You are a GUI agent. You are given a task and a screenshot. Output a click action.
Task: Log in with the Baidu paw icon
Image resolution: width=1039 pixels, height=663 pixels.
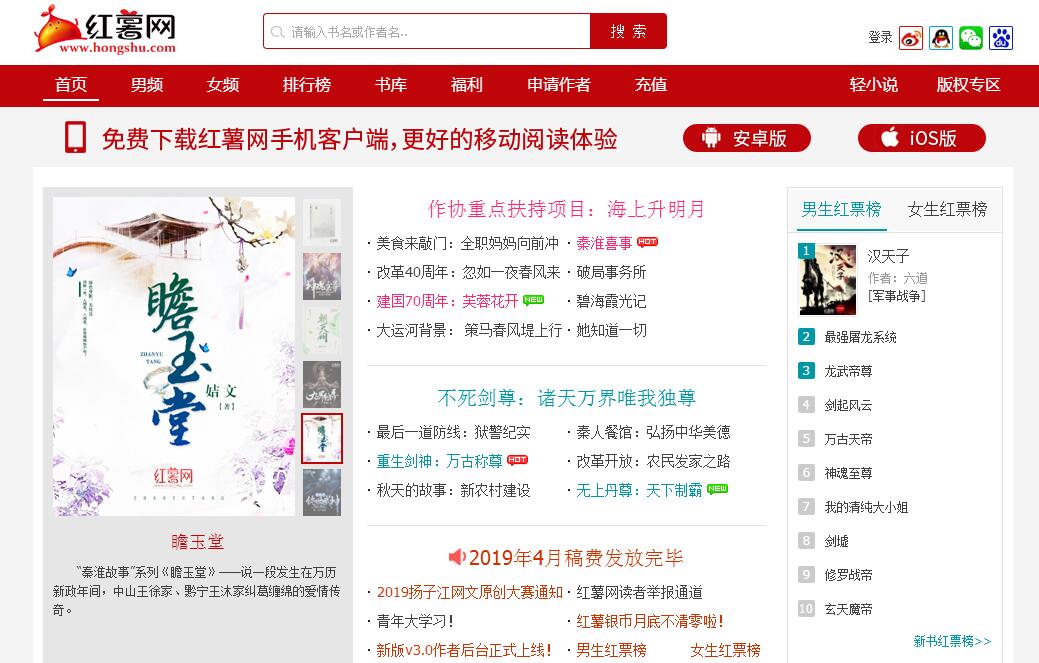1001,38
